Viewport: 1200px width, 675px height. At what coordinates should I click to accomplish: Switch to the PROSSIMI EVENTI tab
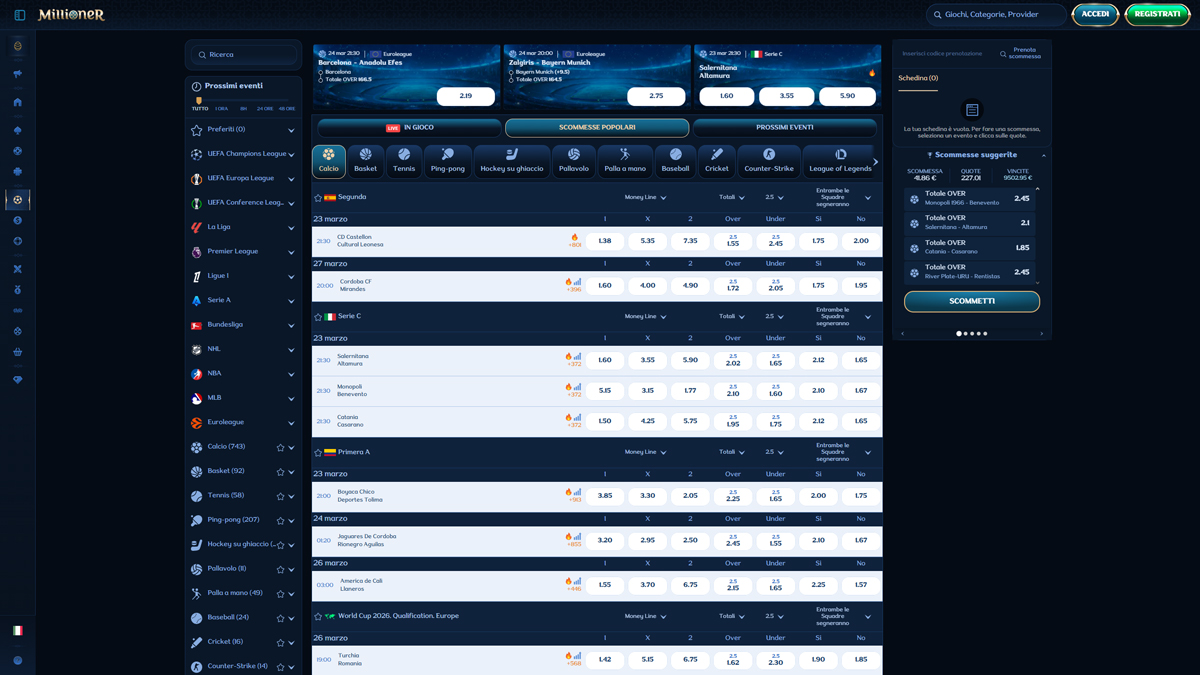point(784,128)
